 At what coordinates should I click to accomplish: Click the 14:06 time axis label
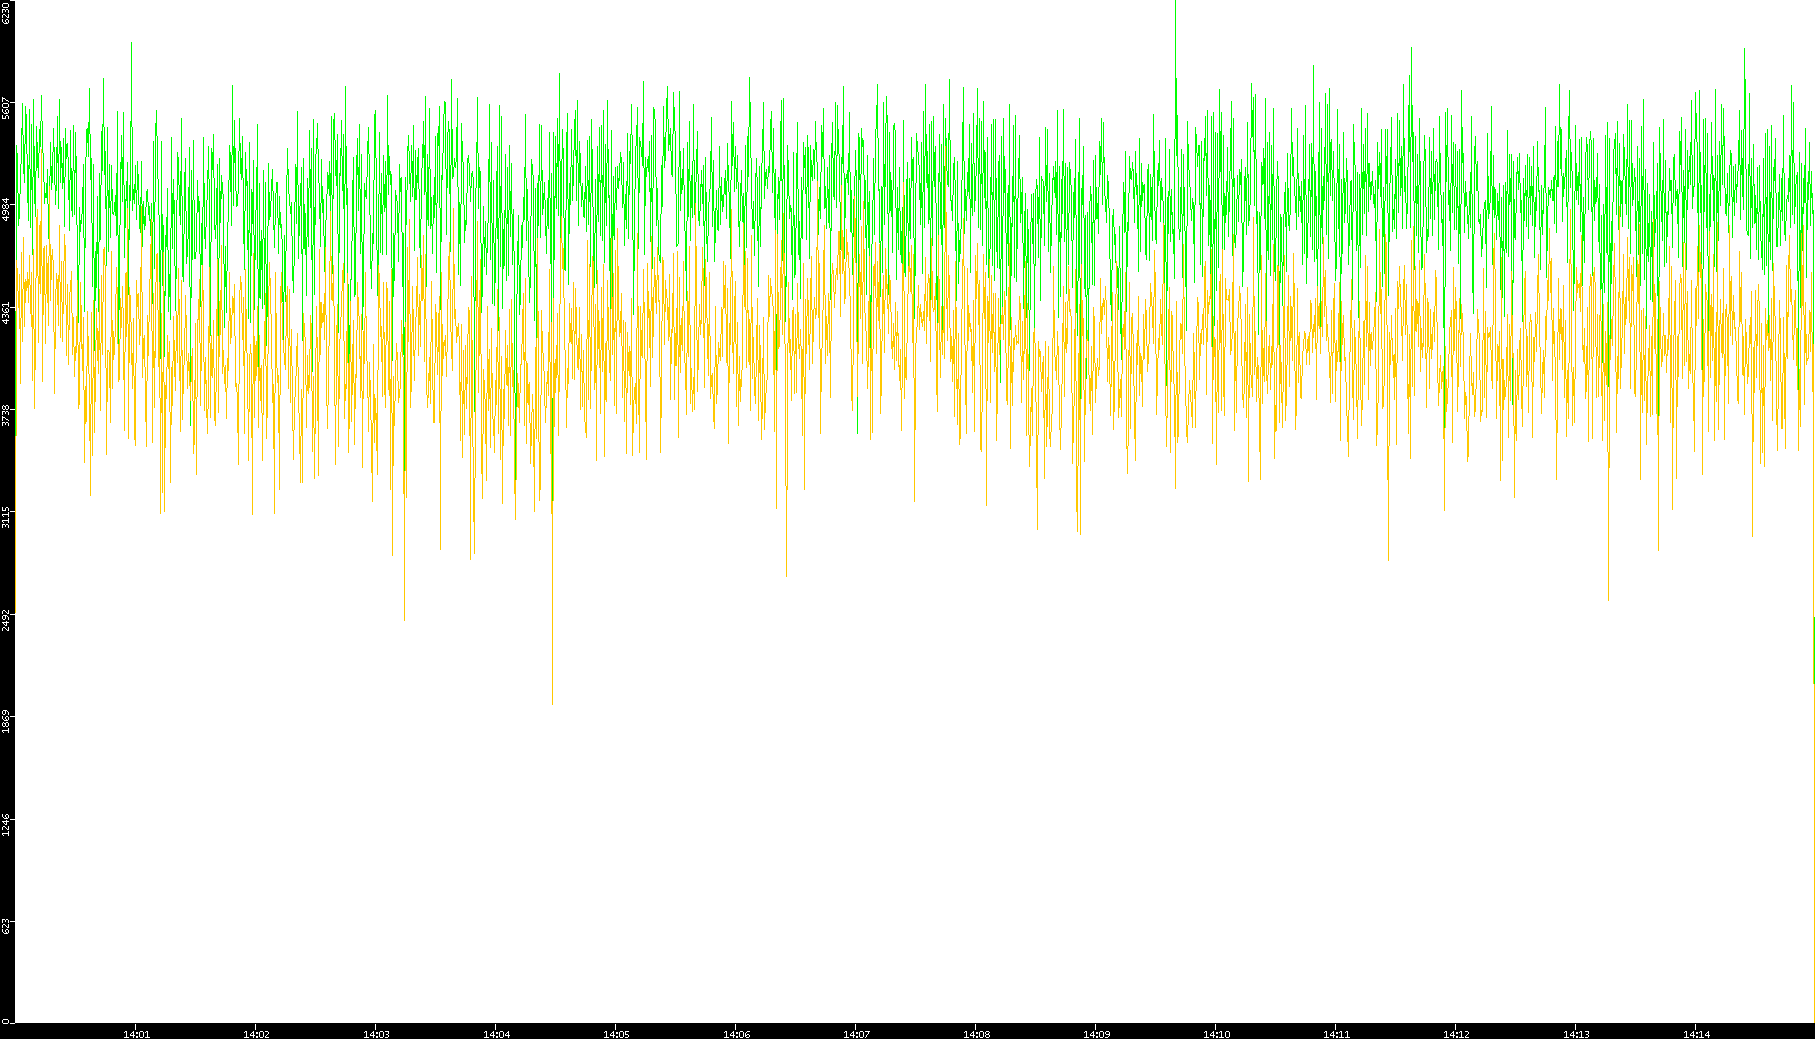click(x=736, y=1034)
